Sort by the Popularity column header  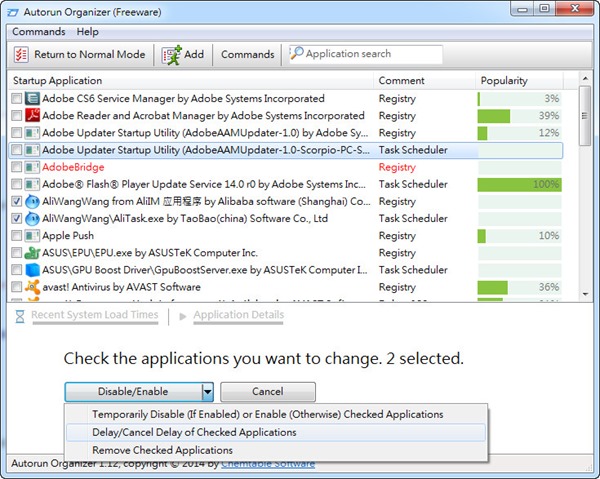click(519, 81)
